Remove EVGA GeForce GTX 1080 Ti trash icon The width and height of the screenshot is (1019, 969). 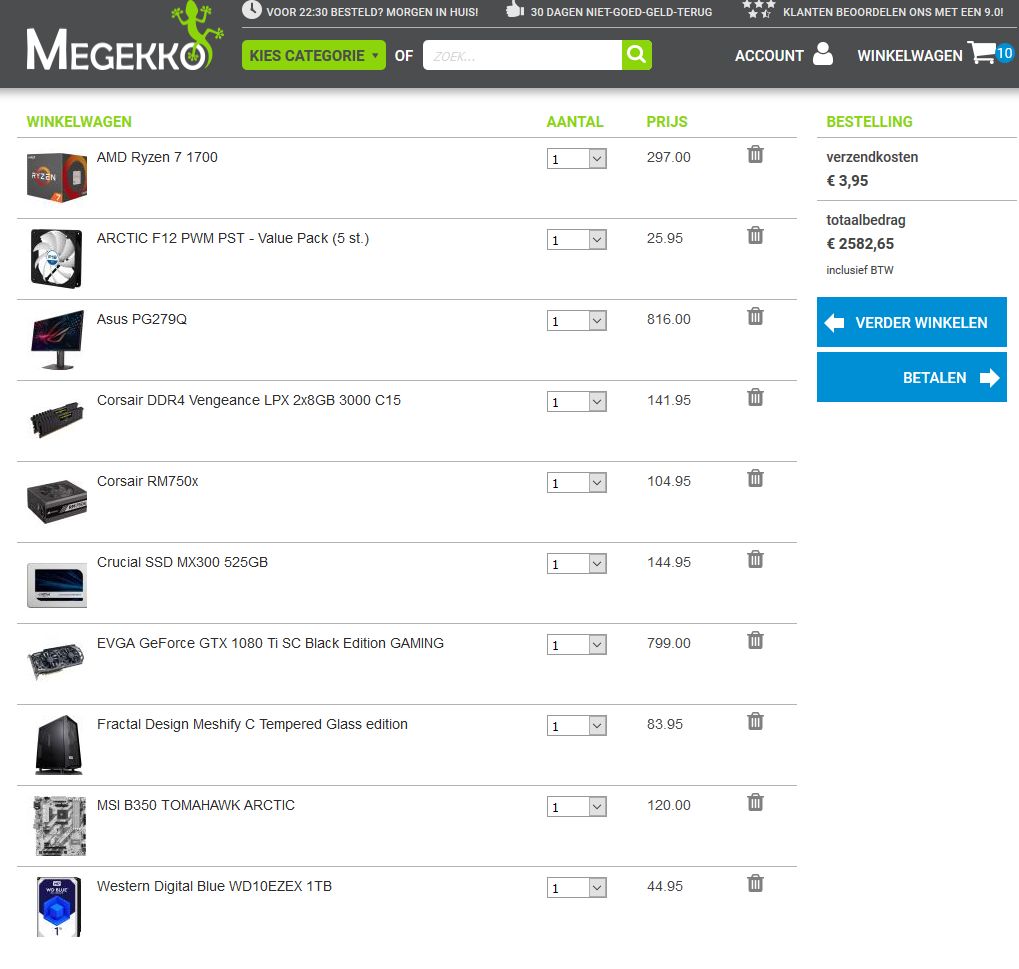pos(755,640)
